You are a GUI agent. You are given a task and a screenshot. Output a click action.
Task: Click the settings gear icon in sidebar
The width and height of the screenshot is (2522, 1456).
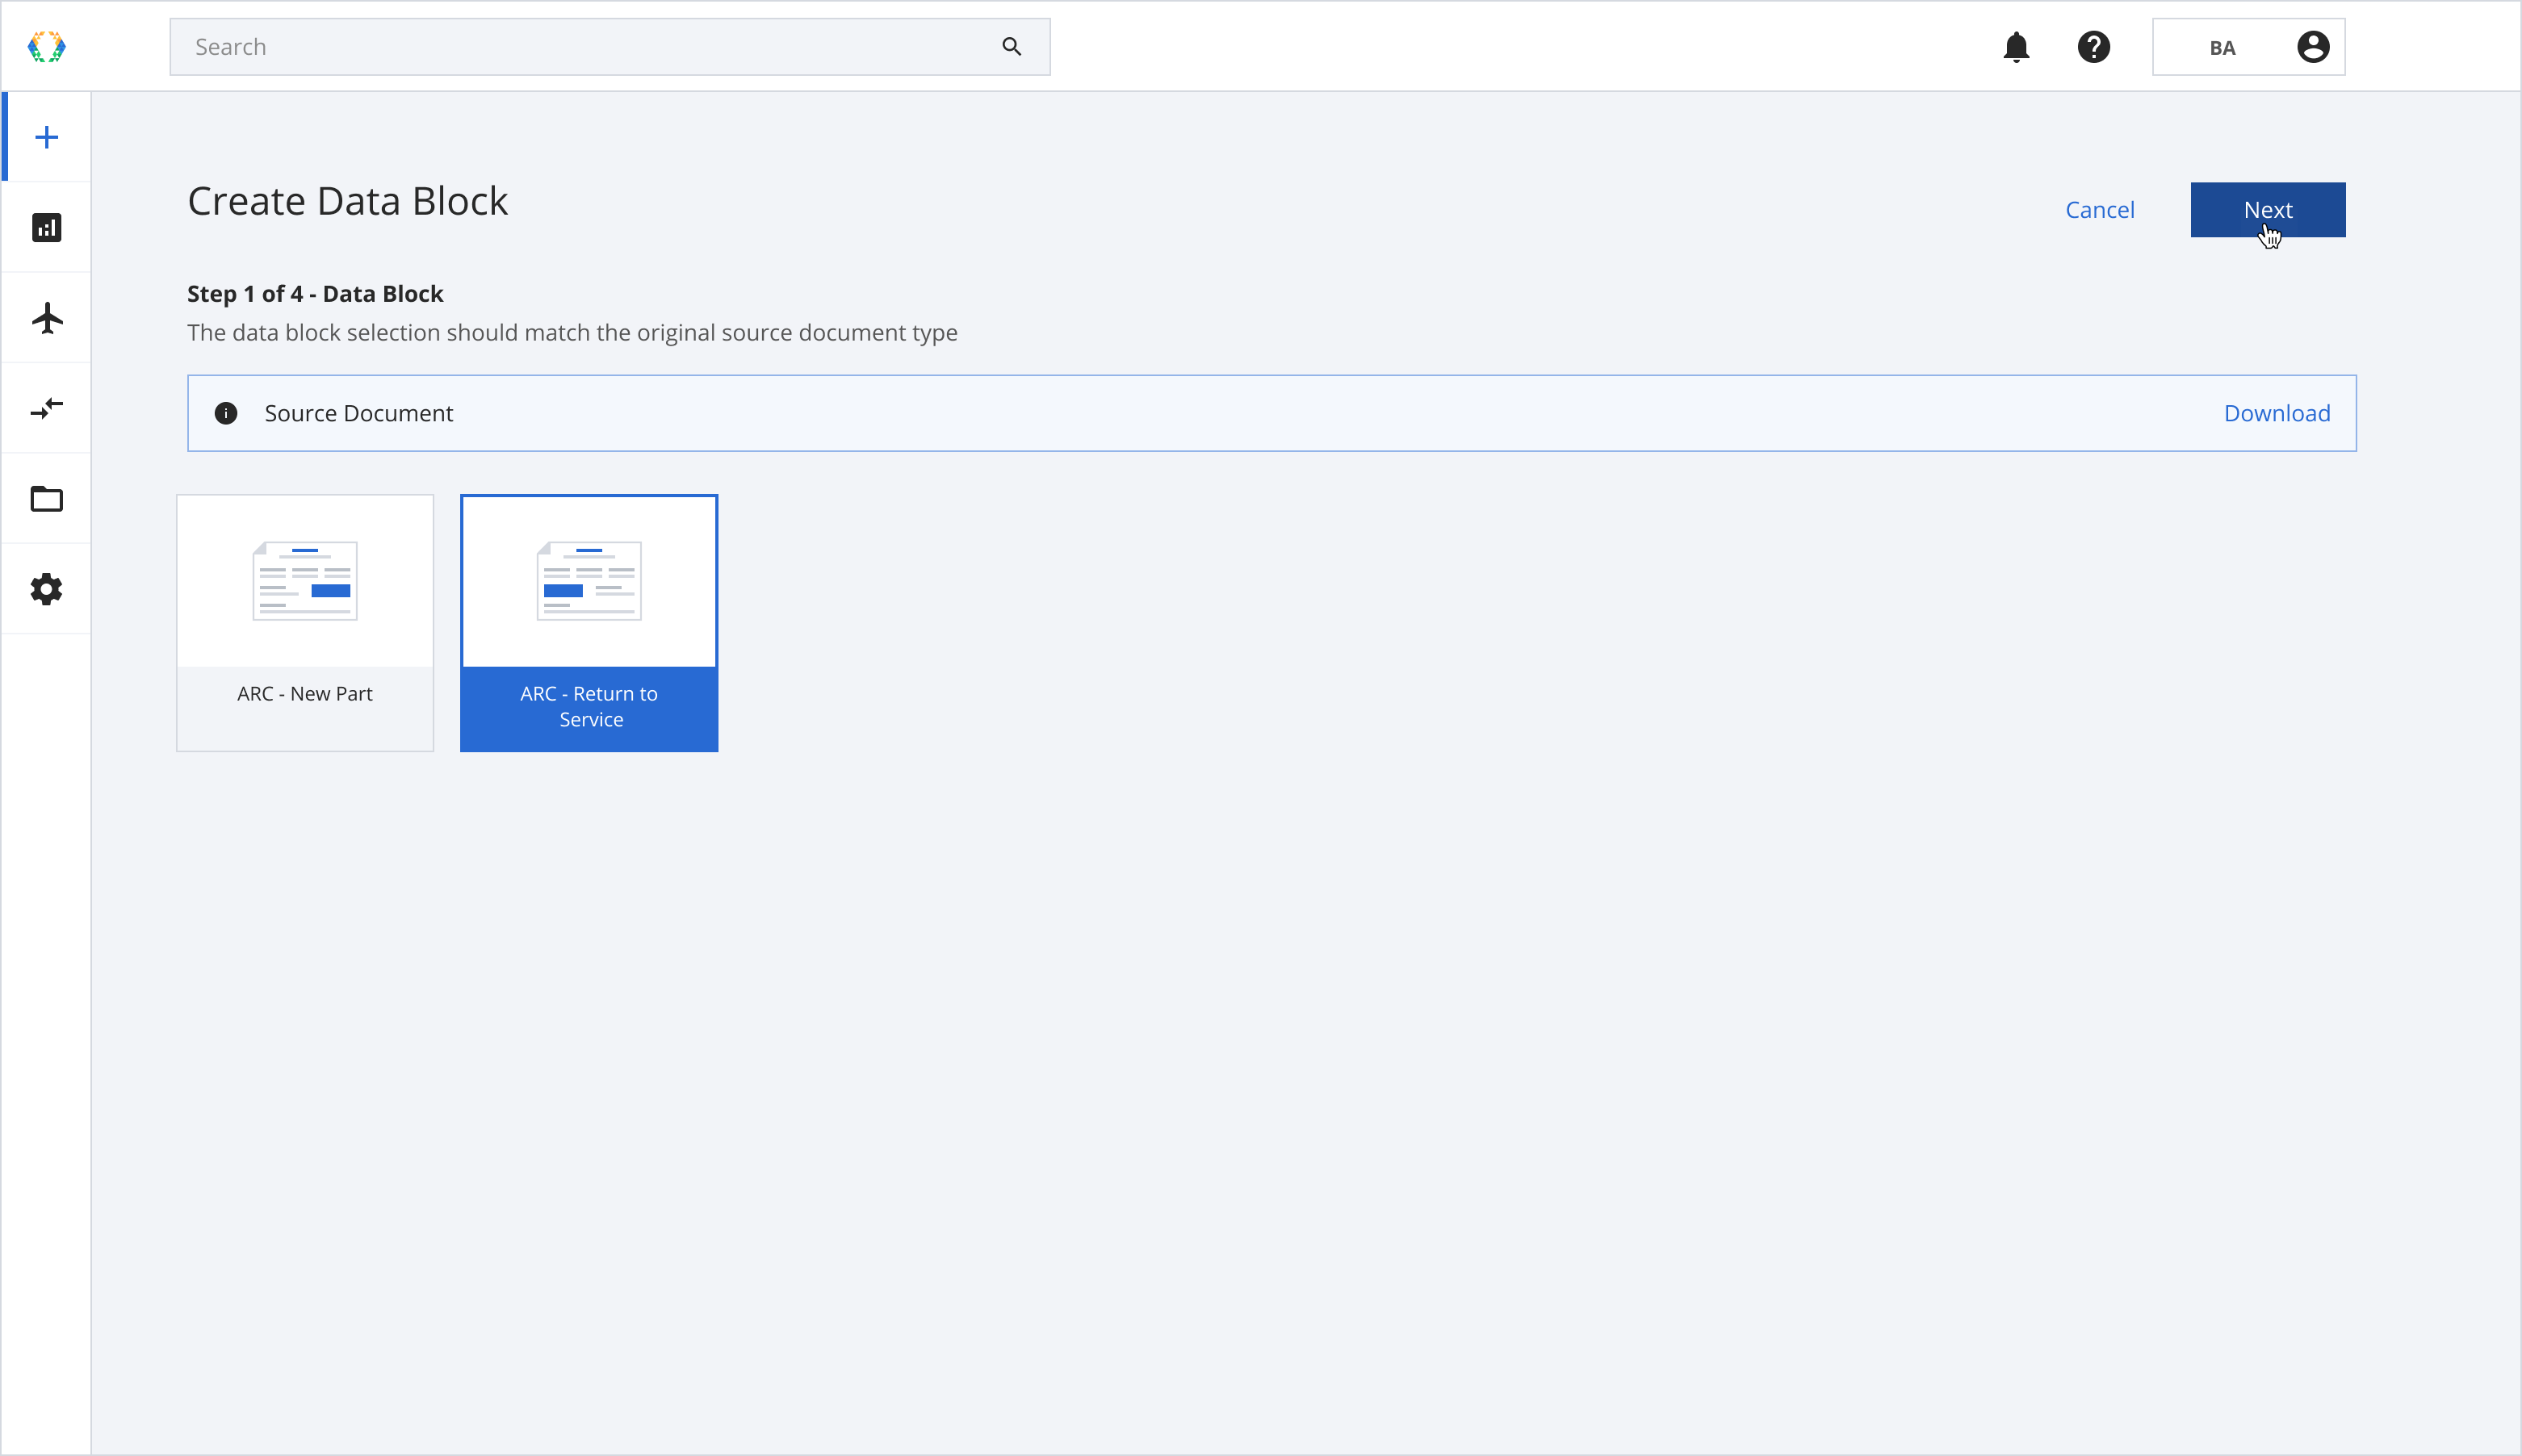[47, 588]
